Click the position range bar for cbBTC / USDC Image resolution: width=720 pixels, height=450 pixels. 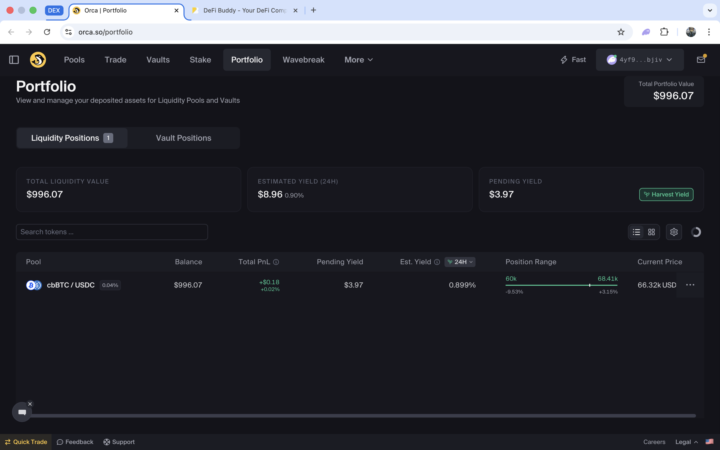tap(562, 285)
